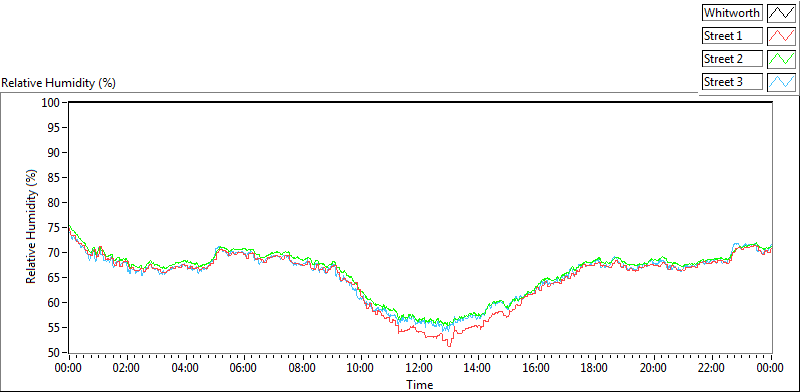Select the Street 1 legend label
Viewport: 800px width, 392px height.
coord(732,36)
